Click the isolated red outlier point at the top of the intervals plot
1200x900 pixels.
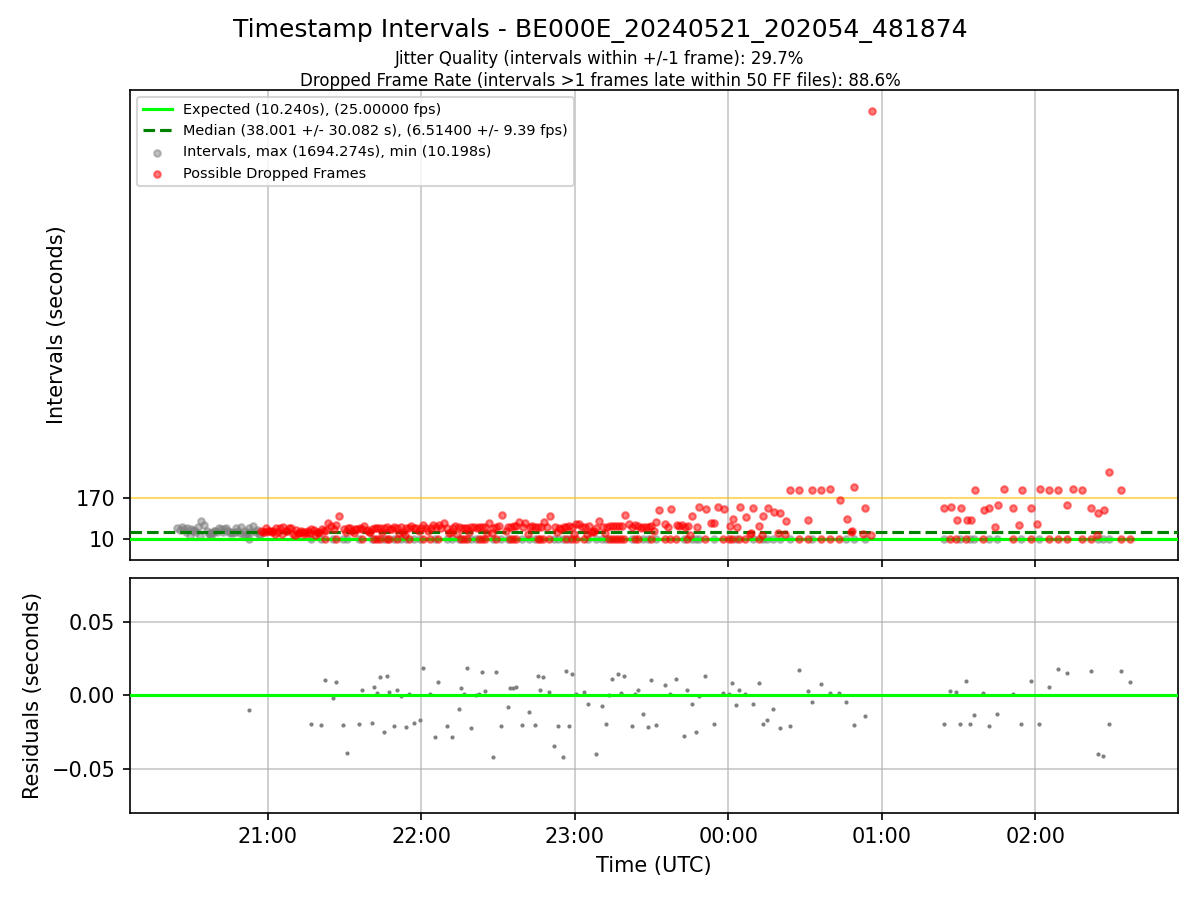(x=872, y=111)
